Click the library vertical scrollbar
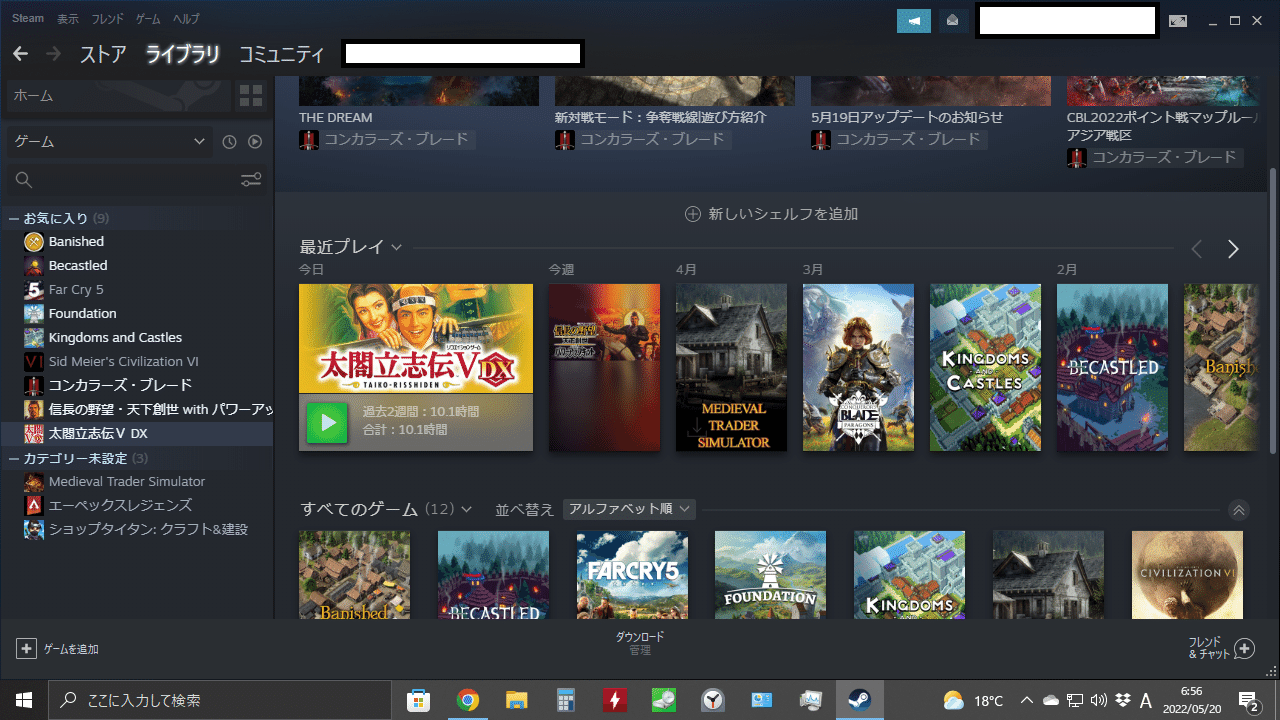This screenshot has height=720, width=1280. [x=1273, y=310]
